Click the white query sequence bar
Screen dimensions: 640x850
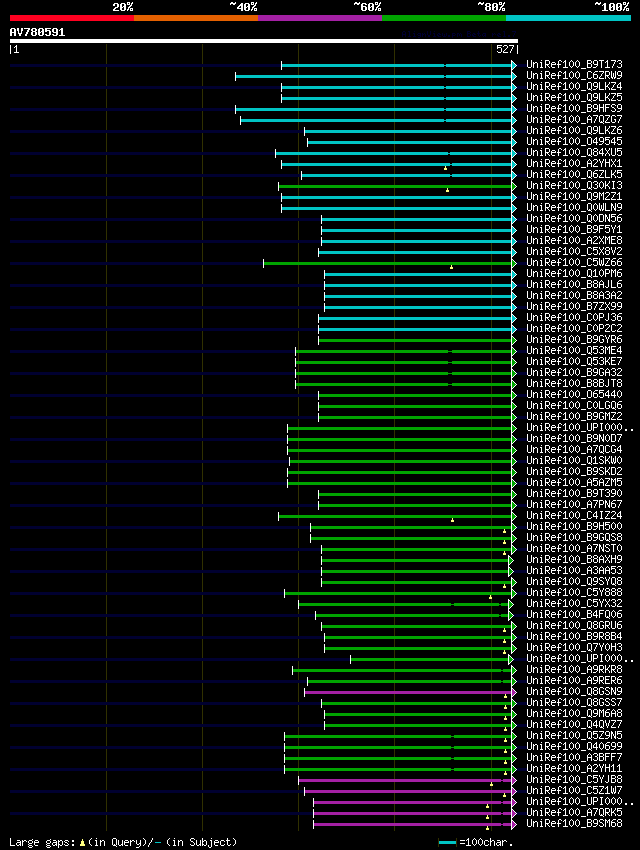(x=264, y=41)
